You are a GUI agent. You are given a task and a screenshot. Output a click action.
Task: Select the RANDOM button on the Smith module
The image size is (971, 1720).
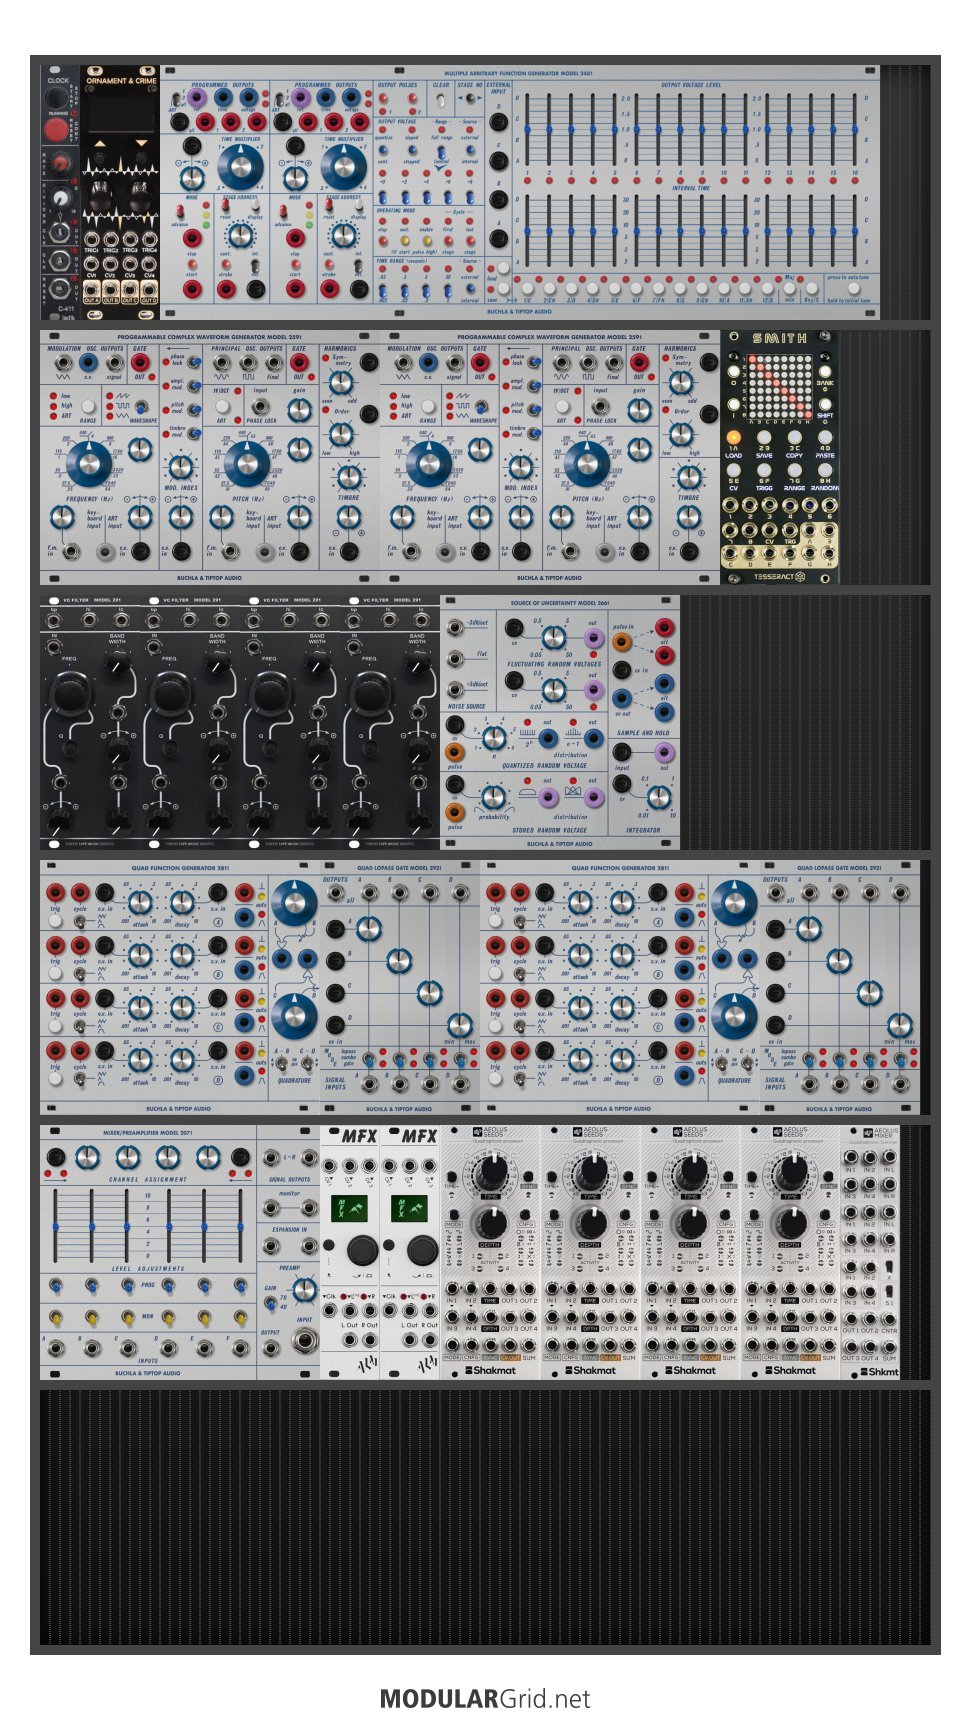click(x=825, y=470)
